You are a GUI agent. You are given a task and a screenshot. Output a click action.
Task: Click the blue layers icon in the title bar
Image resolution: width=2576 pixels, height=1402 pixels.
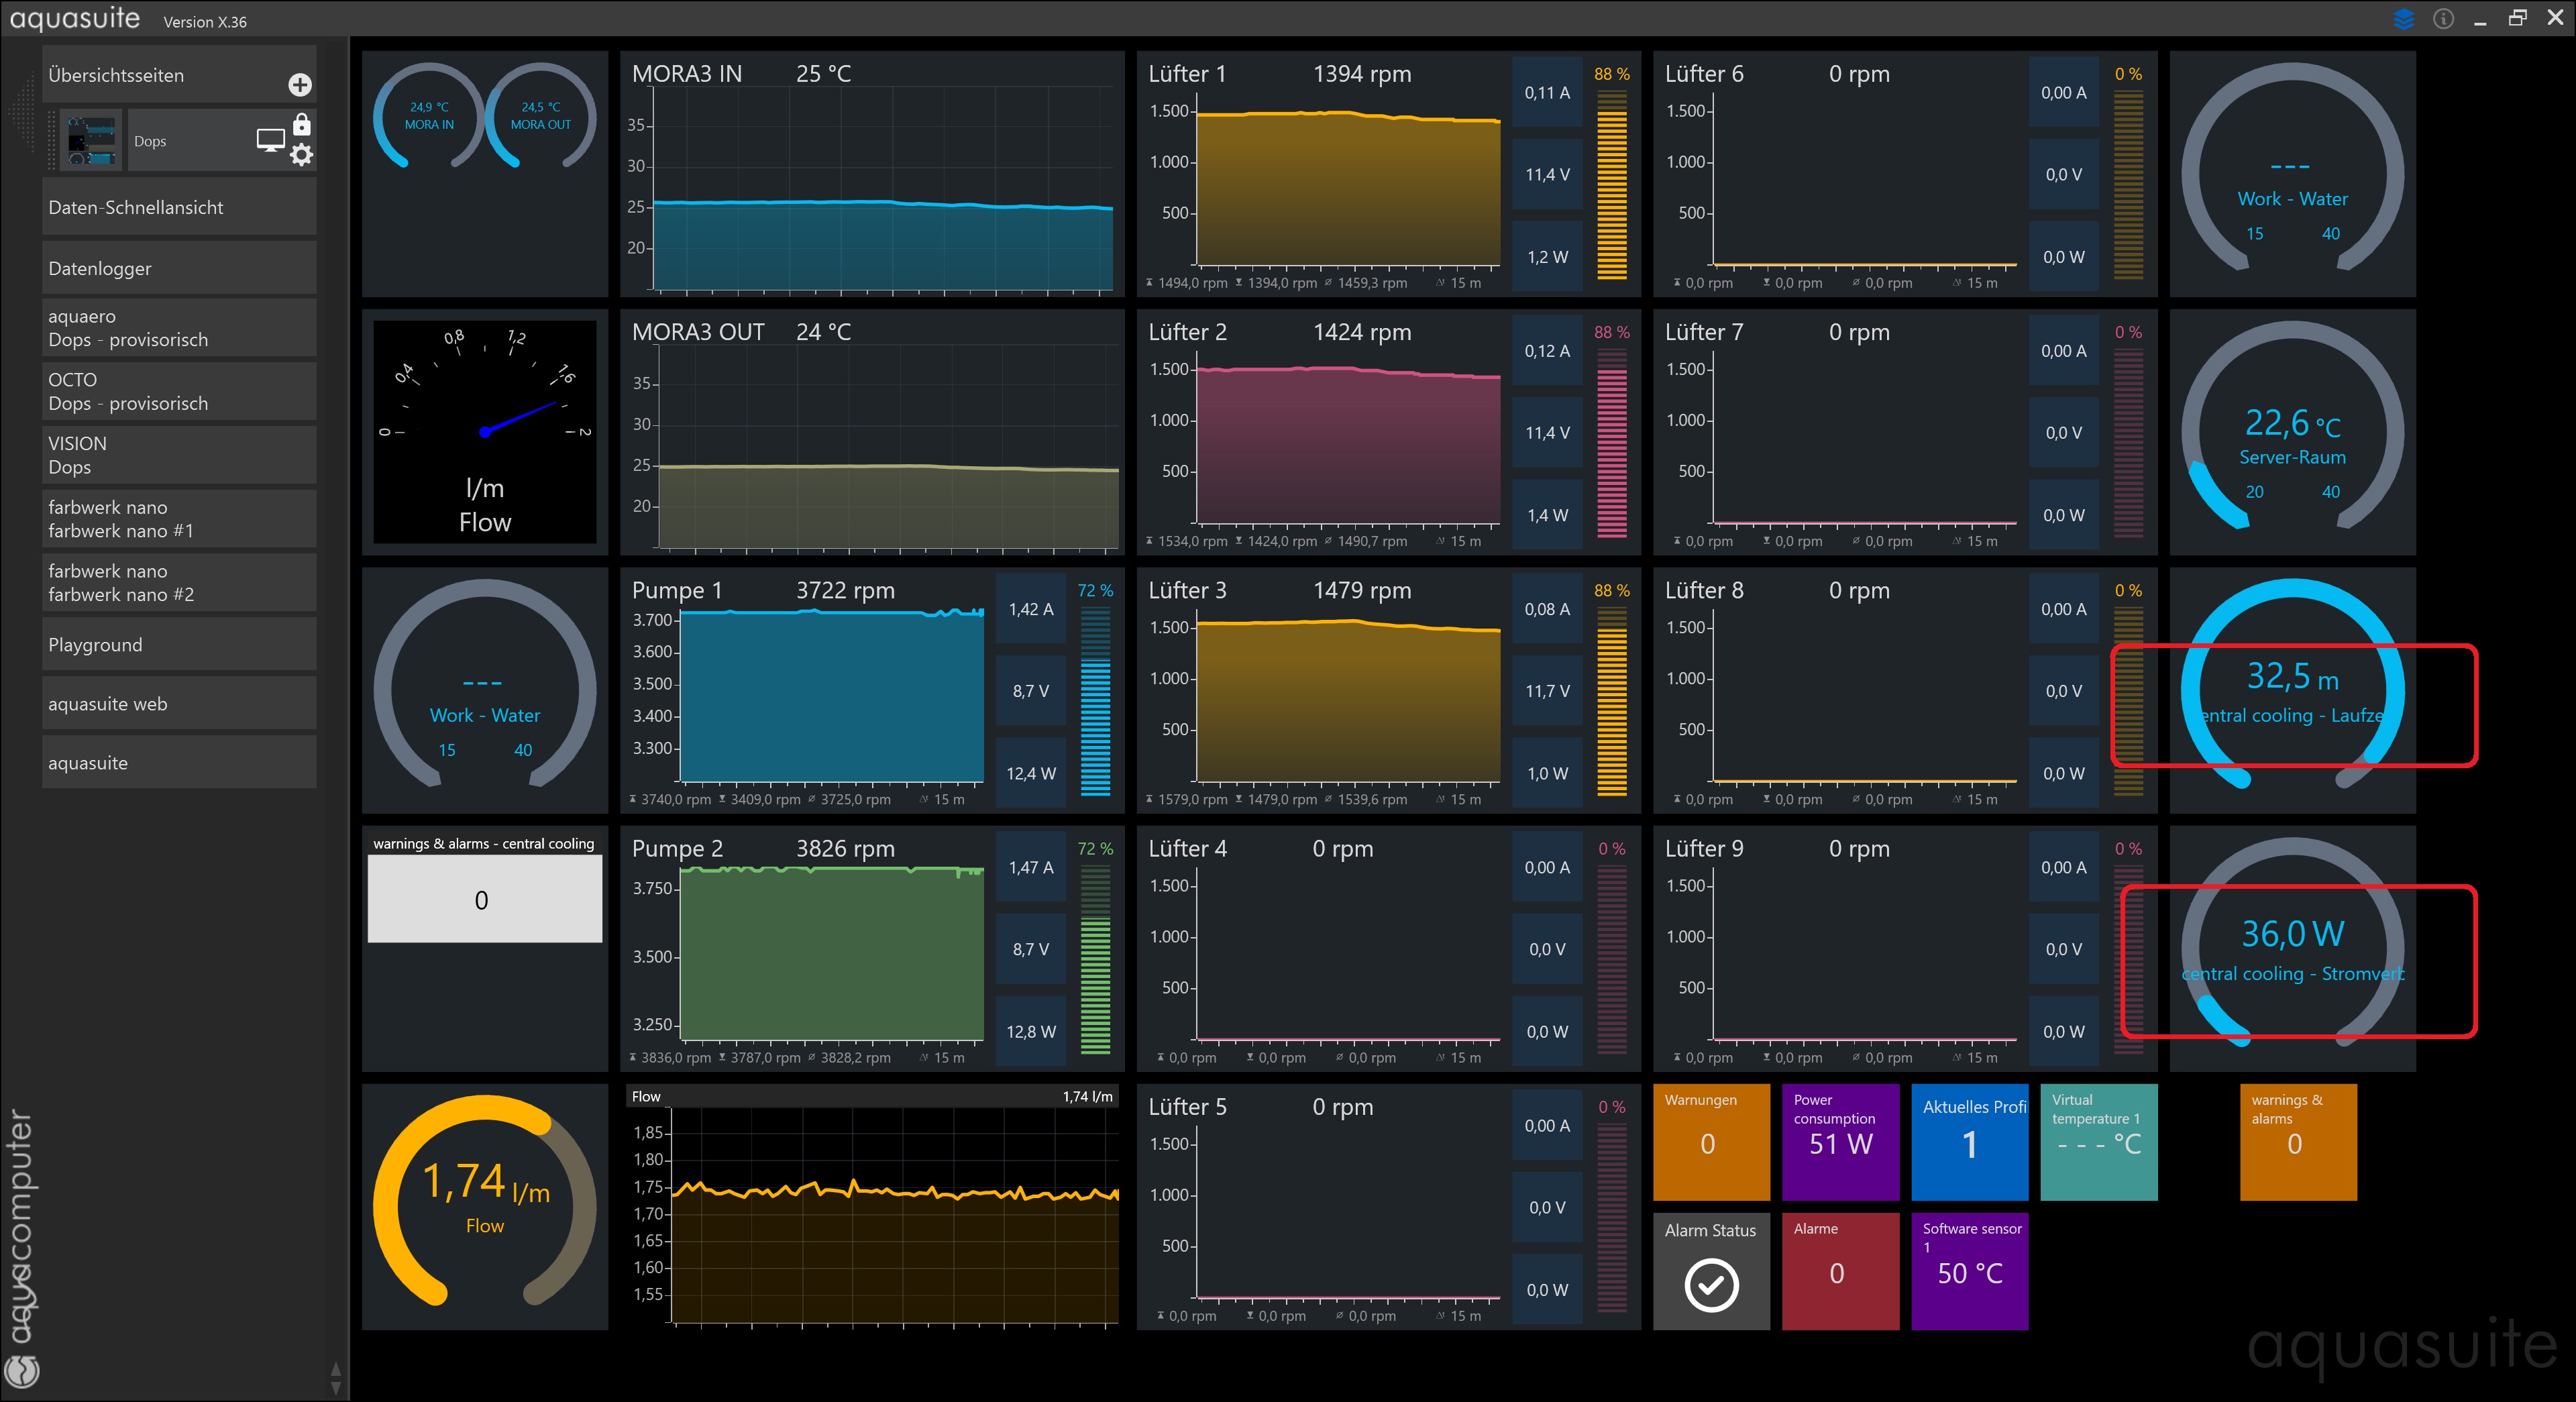tap(2404, 19)
